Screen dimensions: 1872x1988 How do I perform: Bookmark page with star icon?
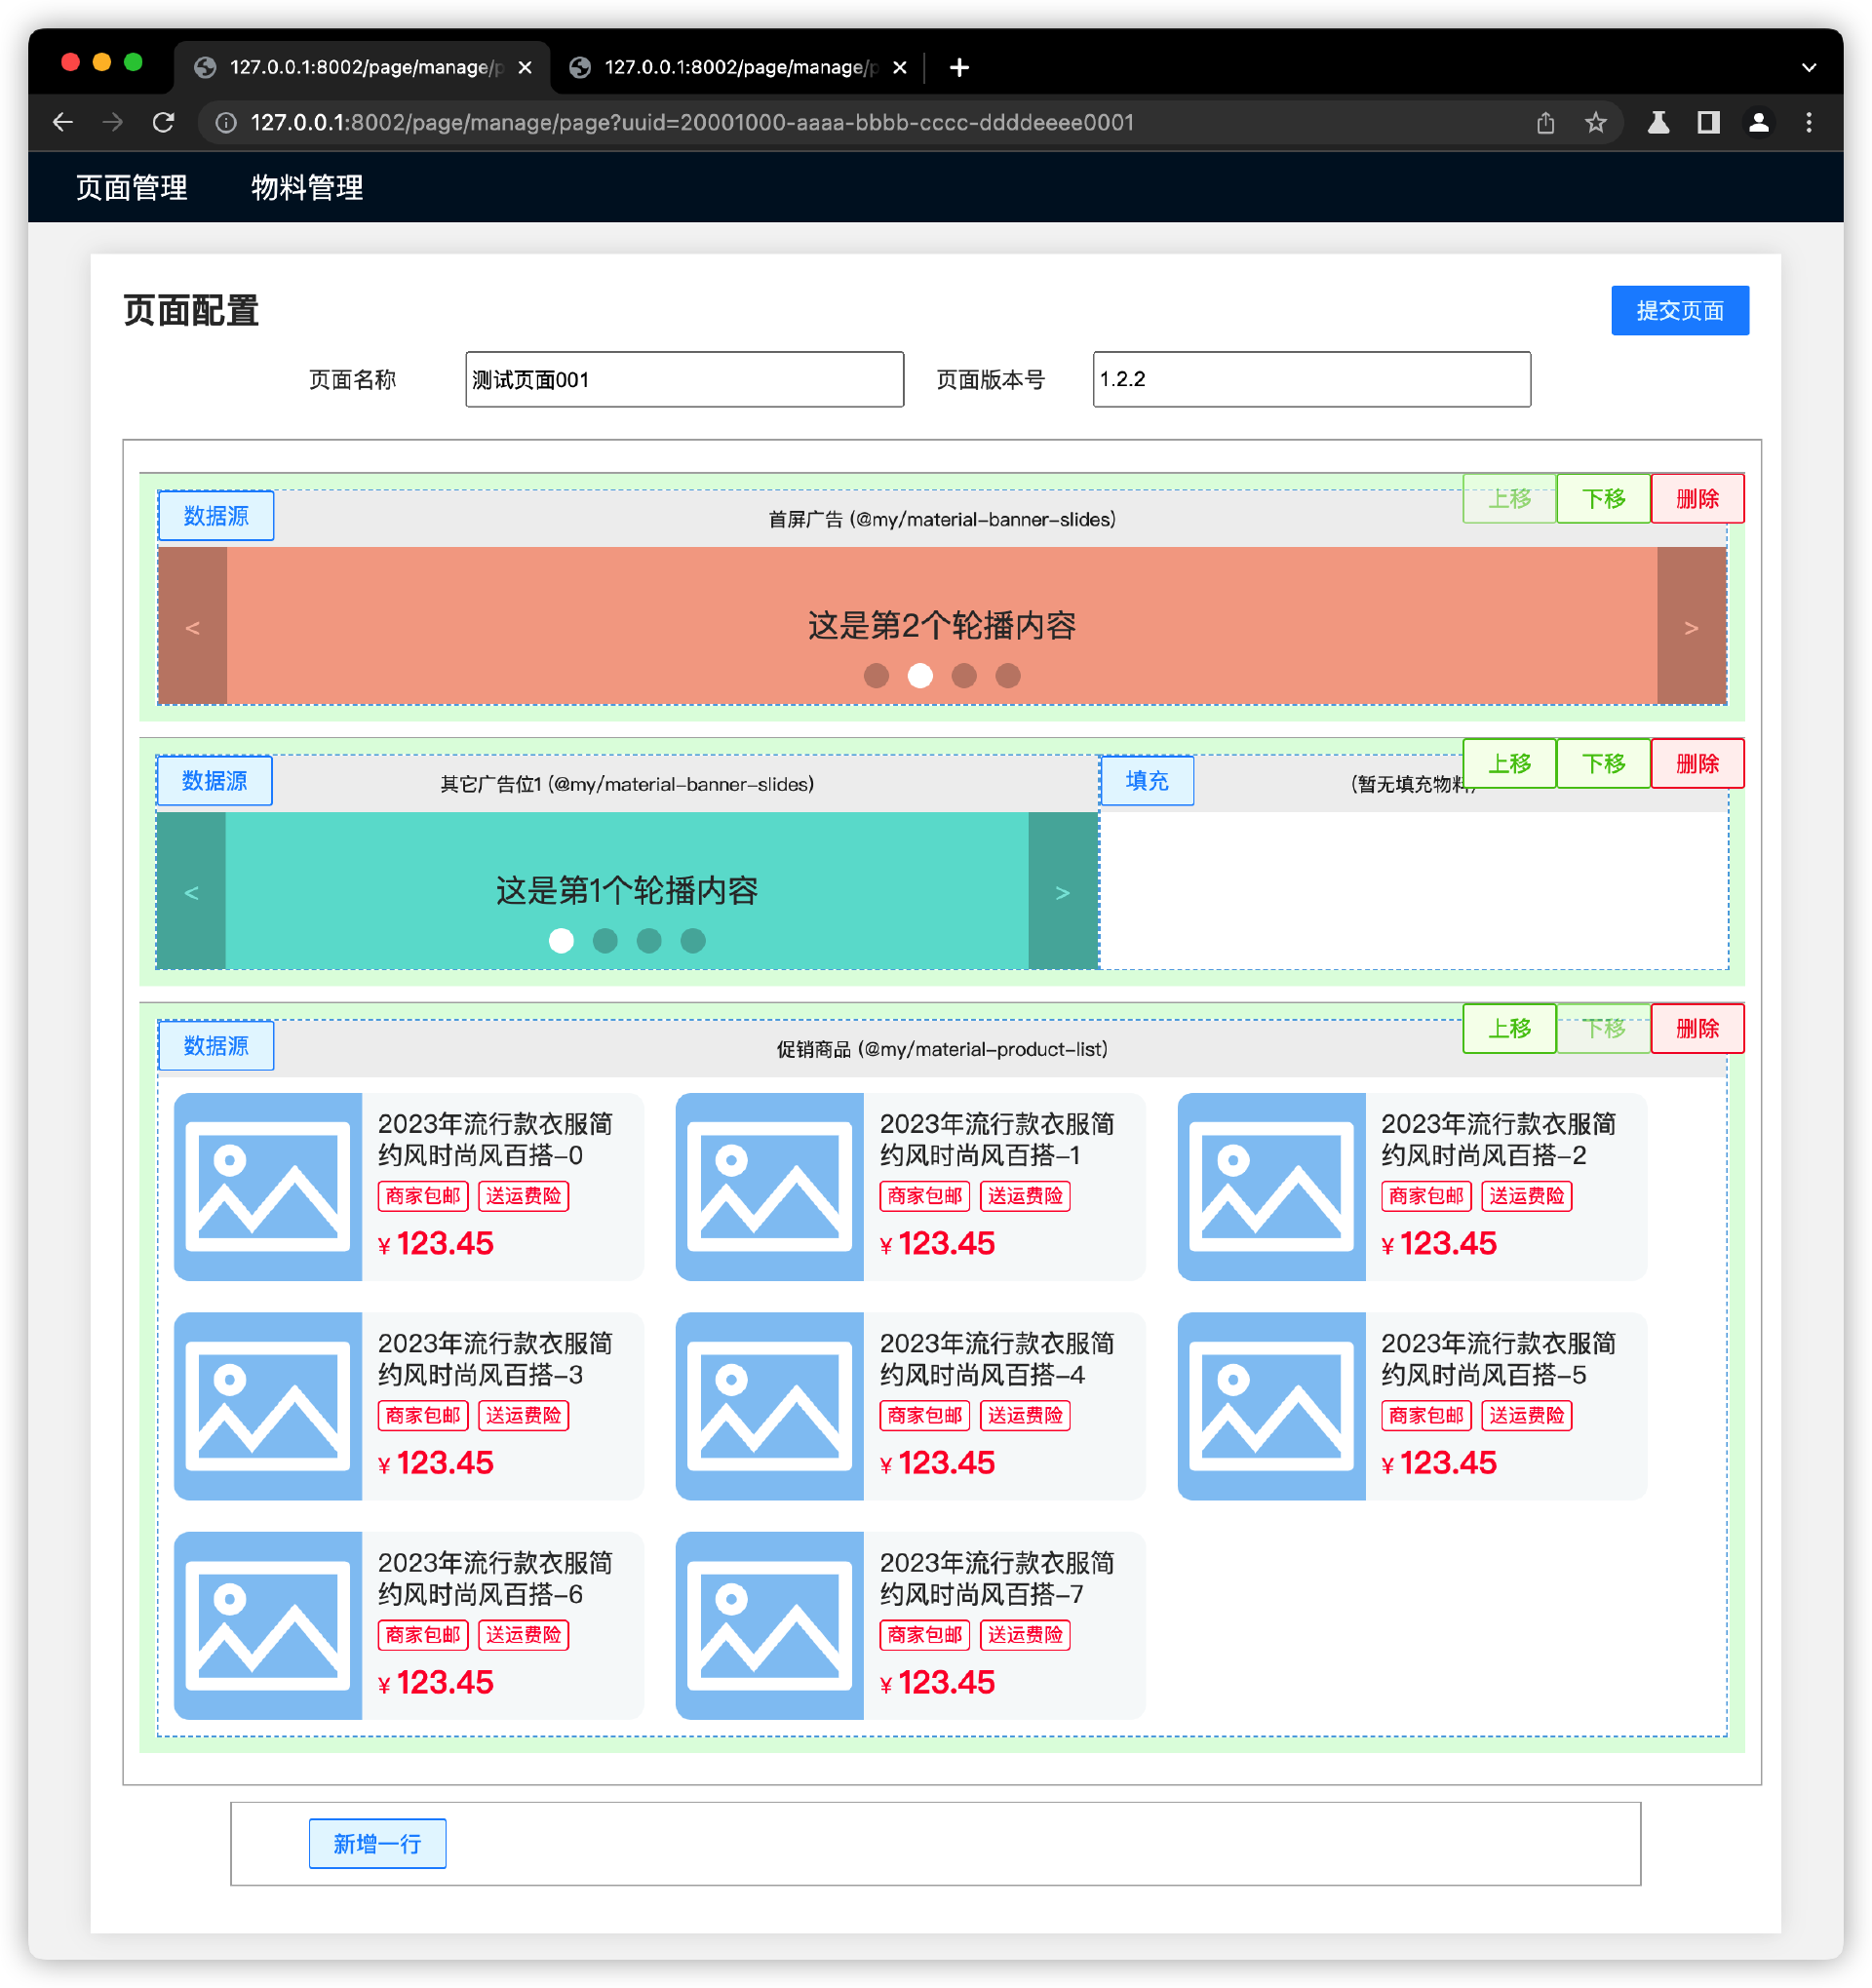(x=1595, y=122)
